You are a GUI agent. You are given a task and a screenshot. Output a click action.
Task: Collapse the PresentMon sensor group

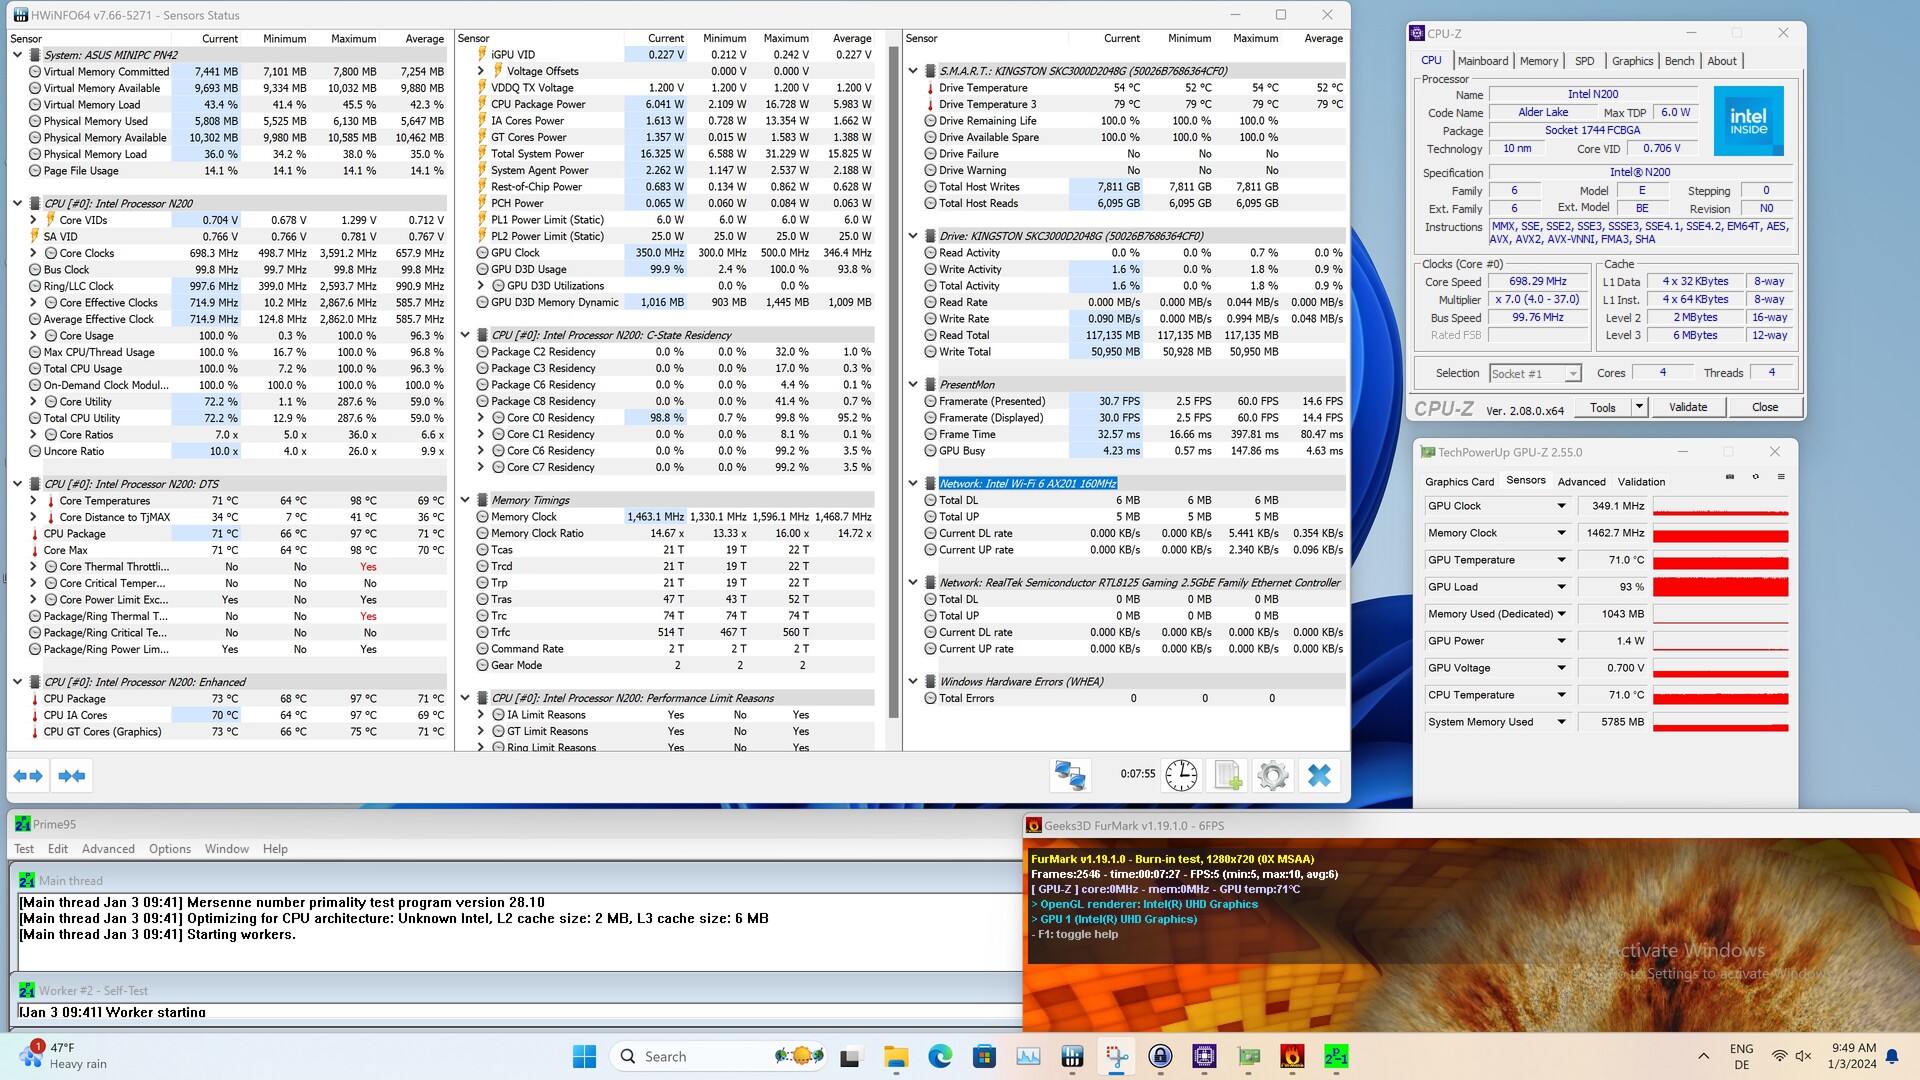[x=913, y=384]
